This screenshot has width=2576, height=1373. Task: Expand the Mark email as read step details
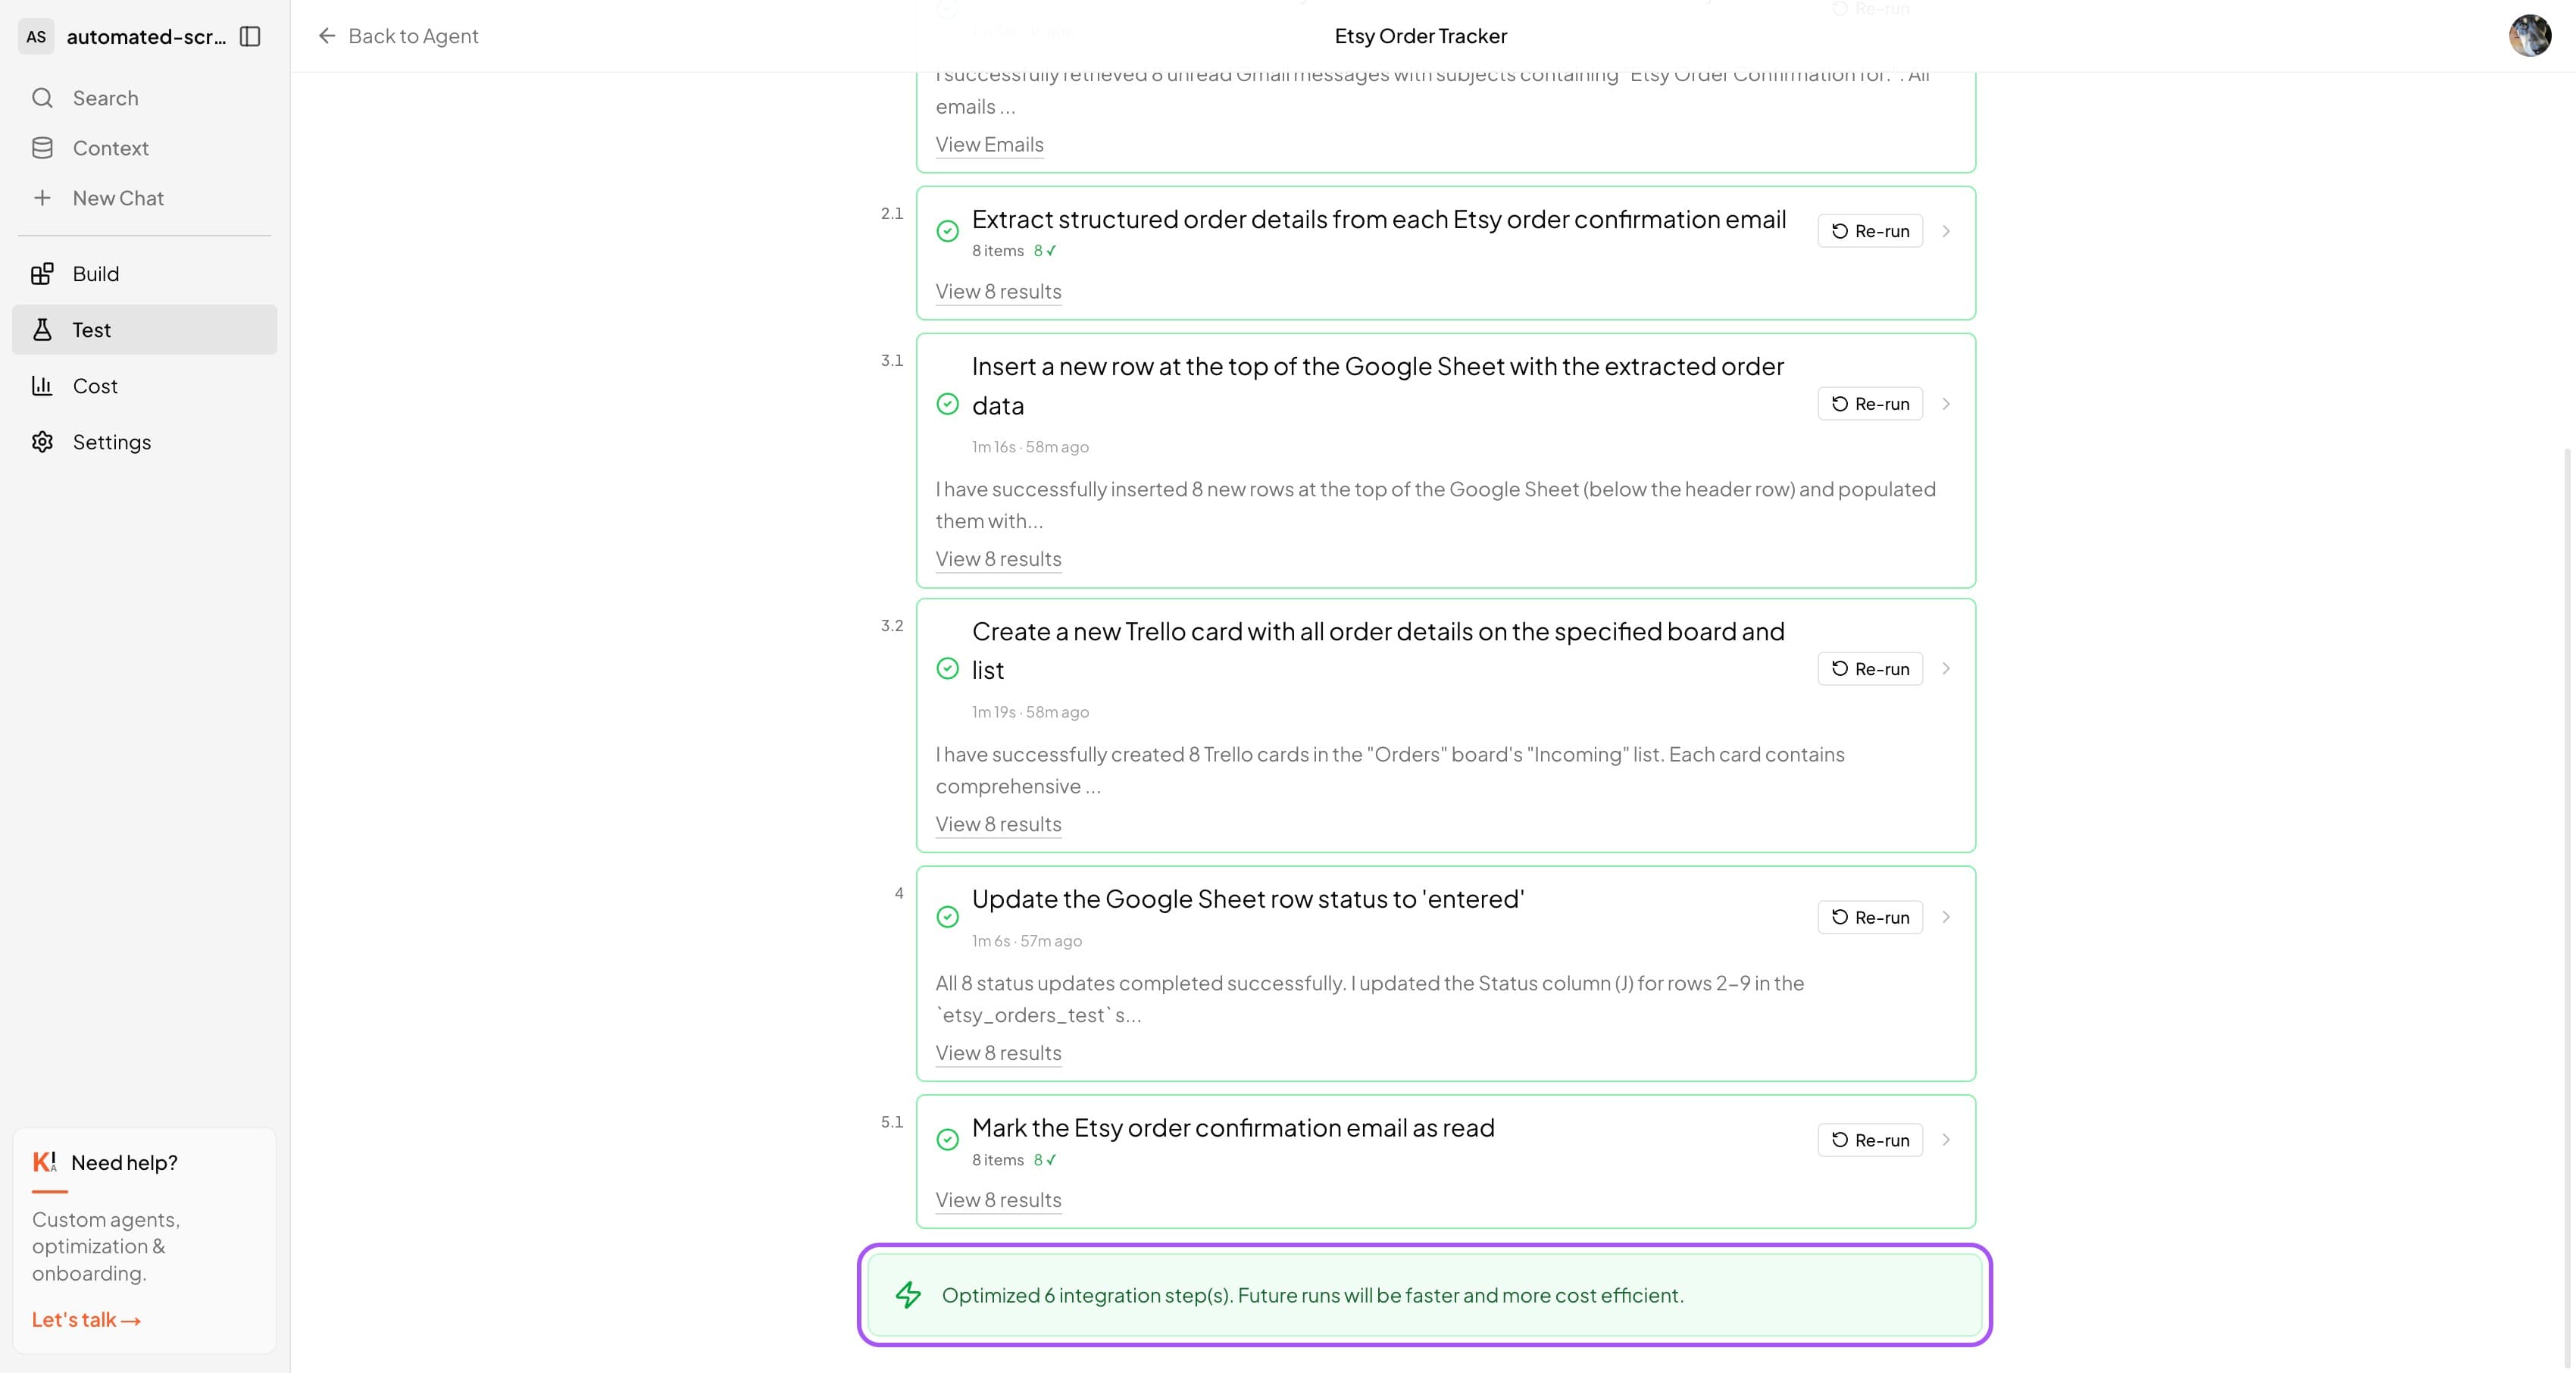click(1946, 1140)
